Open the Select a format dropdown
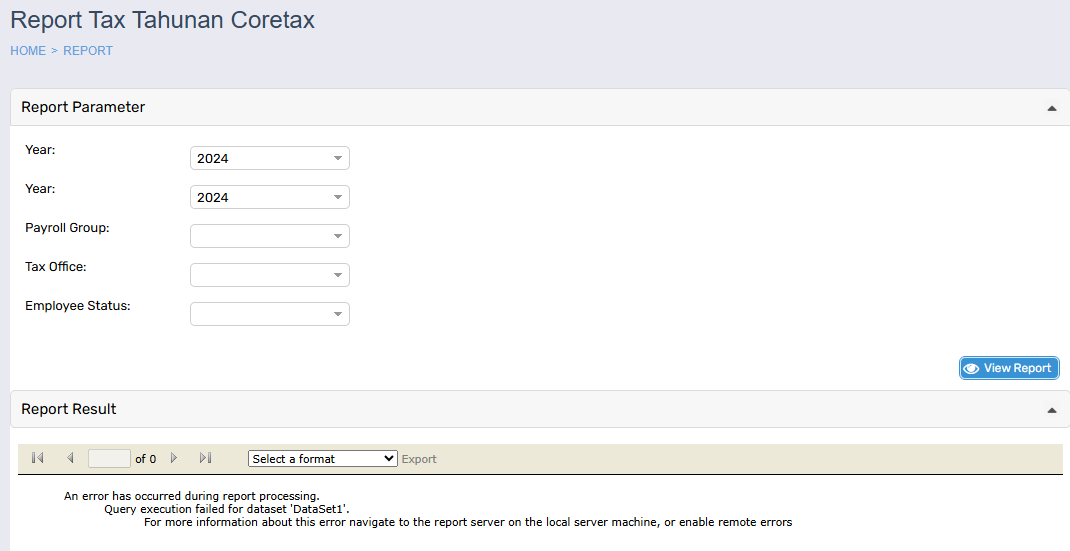This screenshot has height=551, width=1070. pyautogui.click(x=322, y=459)
